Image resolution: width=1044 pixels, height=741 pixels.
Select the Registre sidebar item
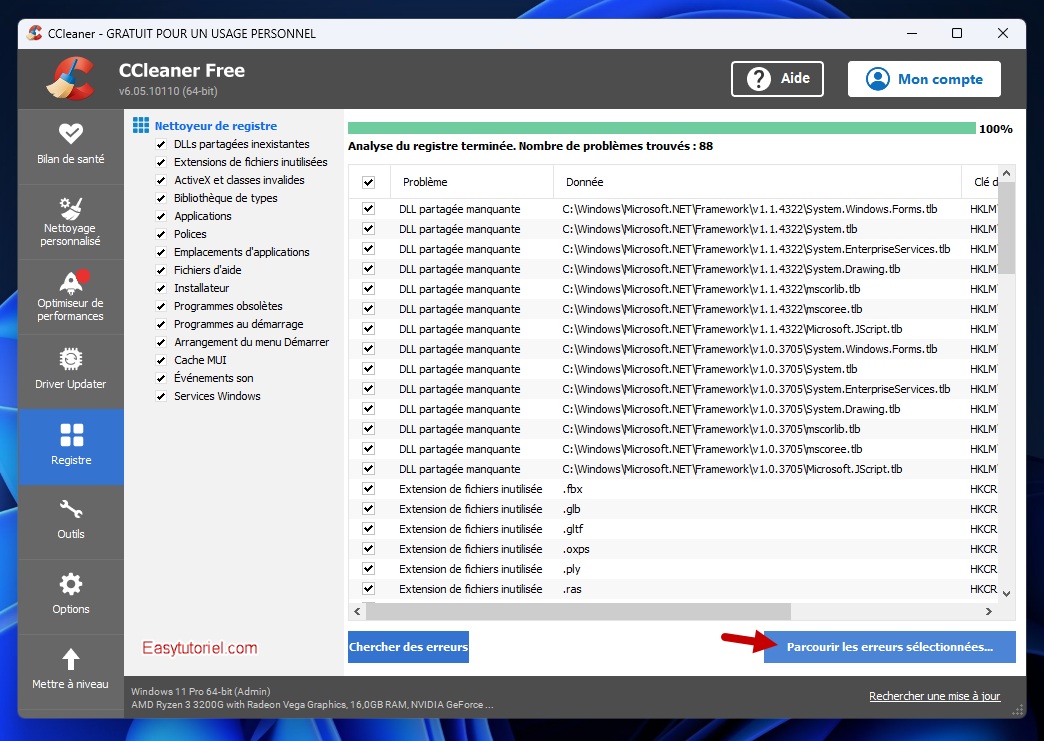71,446
